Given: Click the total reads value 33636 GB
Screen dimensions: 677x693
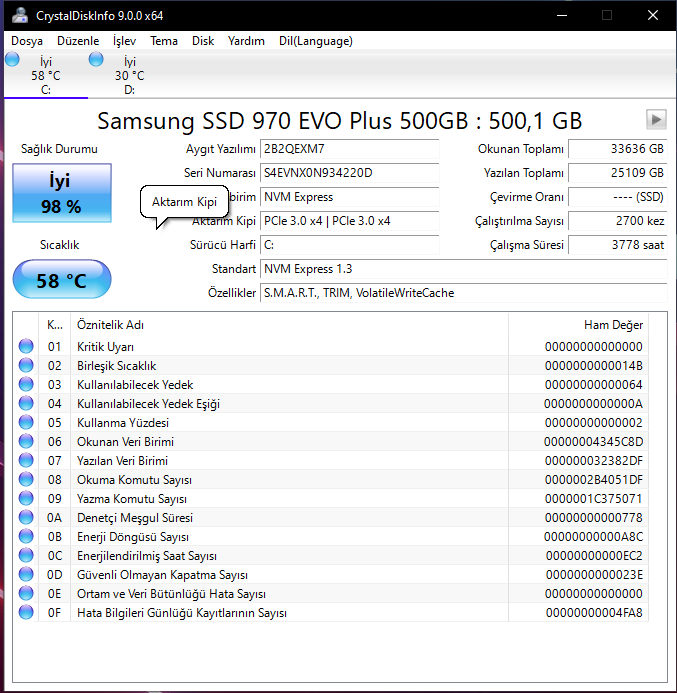Looking at the screenshot, I should click(617, 149).
